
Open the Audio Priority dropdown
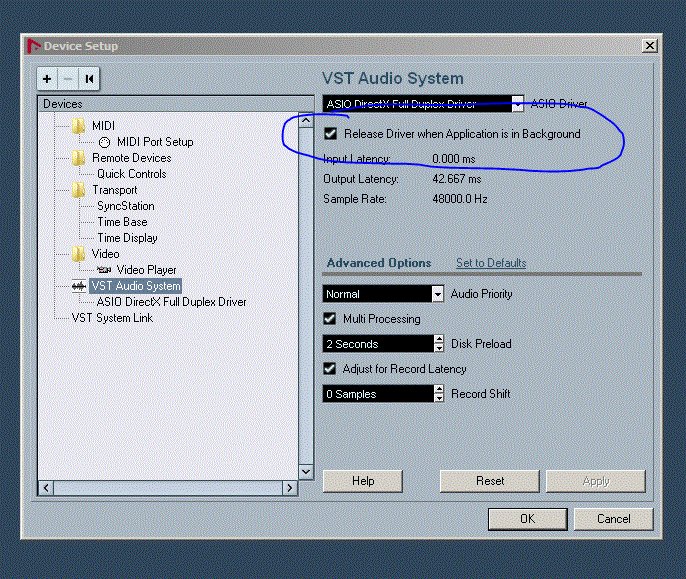pyautogui.click(x=438, y=294)
